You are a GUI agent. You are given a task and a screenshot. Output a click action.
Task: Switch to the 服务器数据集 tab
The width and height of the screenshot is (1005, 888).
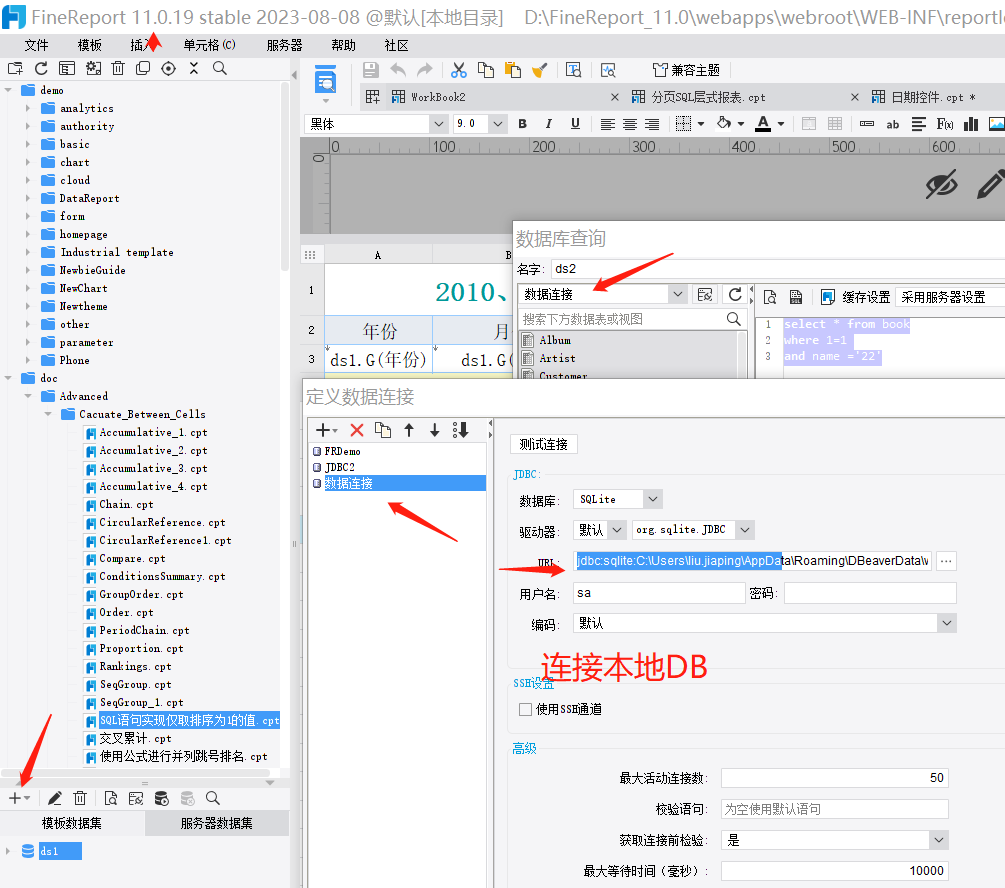click(x=217, y=823)
